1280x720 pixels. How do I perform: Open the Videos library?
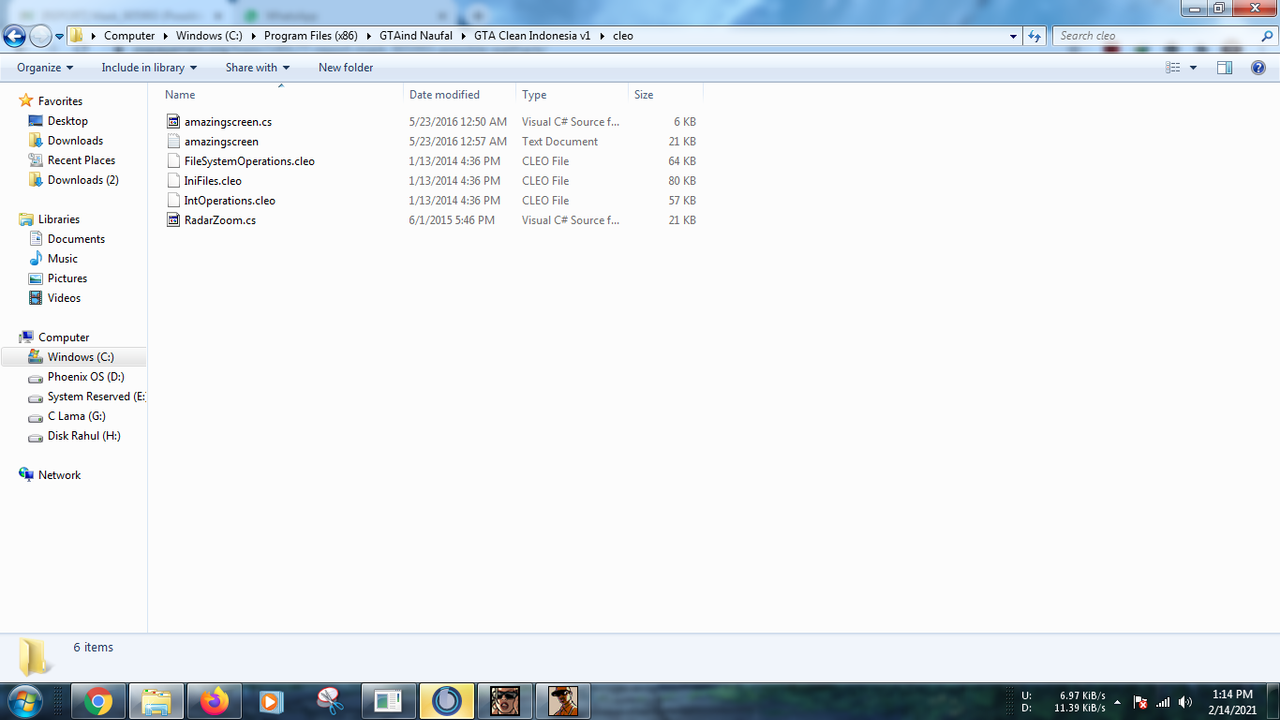(64, 298)
